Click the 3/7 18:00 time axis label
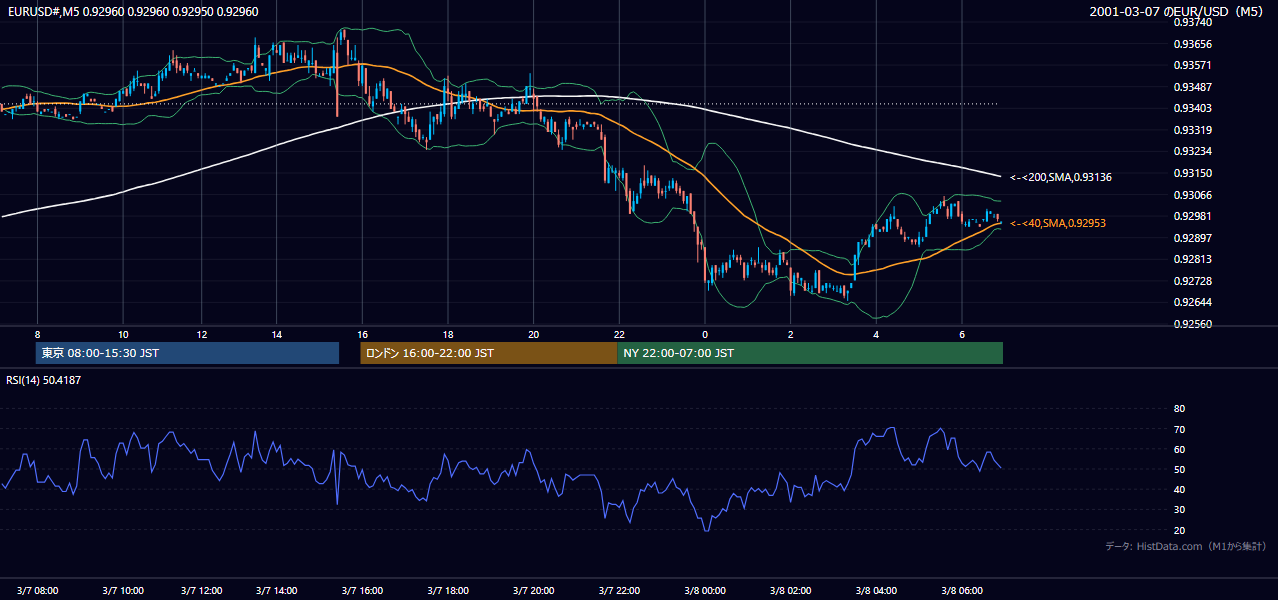Screen dimensions: 1278x600 (x=447, y=591)
